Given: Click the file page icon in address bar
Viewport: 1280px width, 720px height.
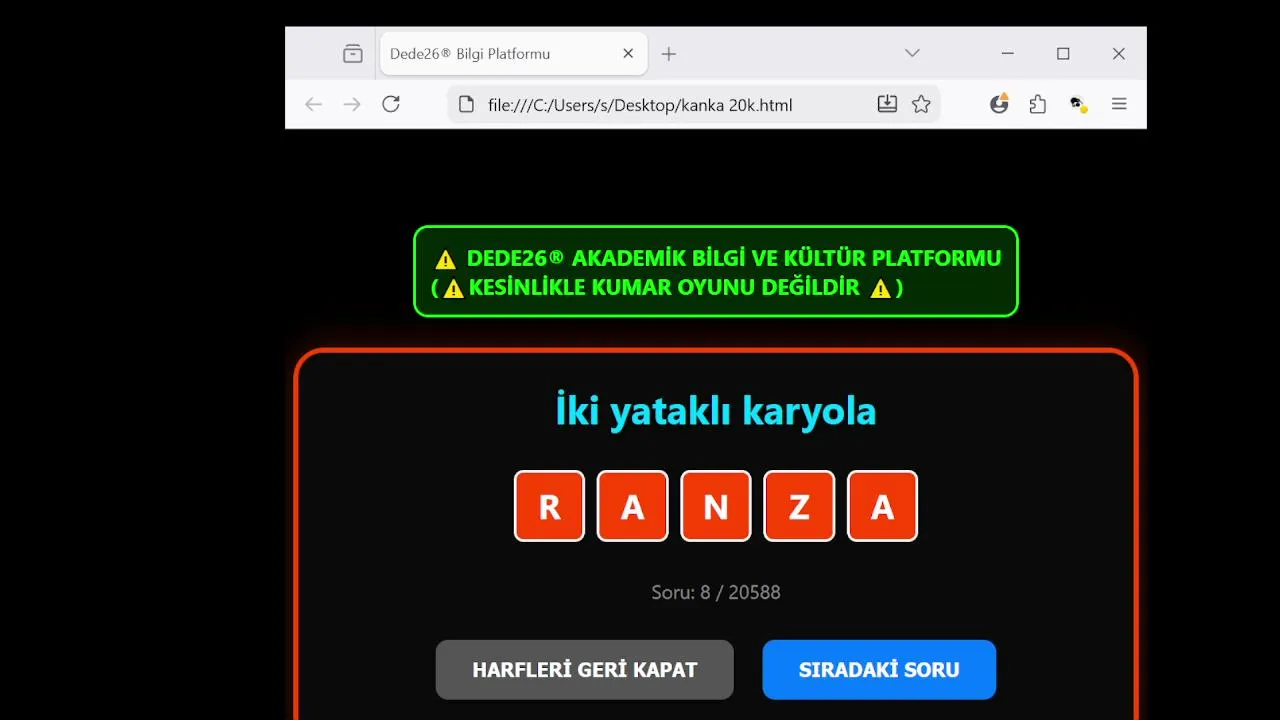Looking at the screenshot, I should pyautogui.click(x=465, y=104).
